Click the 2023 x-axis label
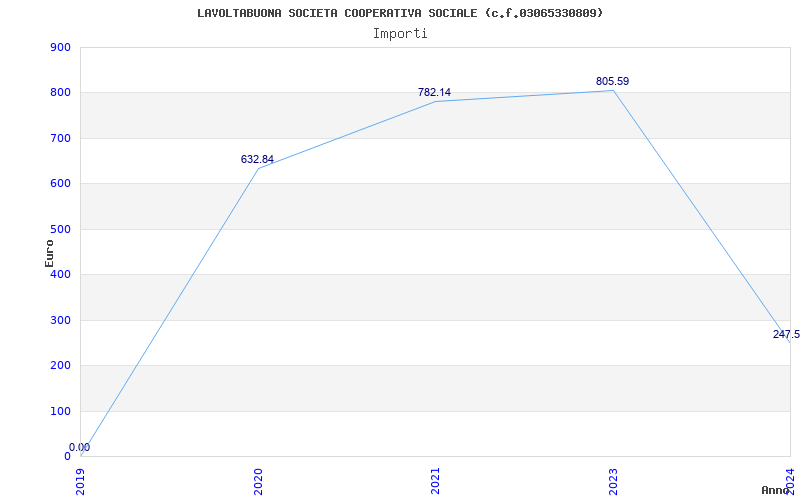 tap(613, 481)
